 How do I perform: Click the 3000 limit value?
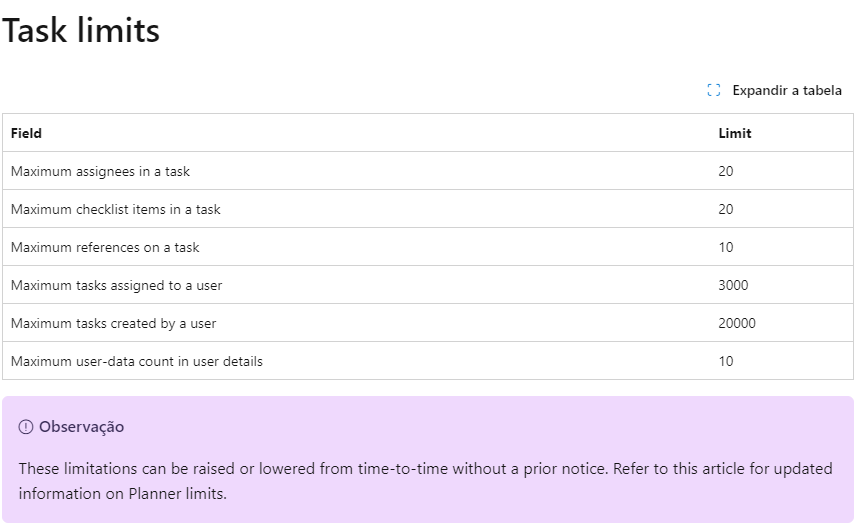[x=733, y=285]
